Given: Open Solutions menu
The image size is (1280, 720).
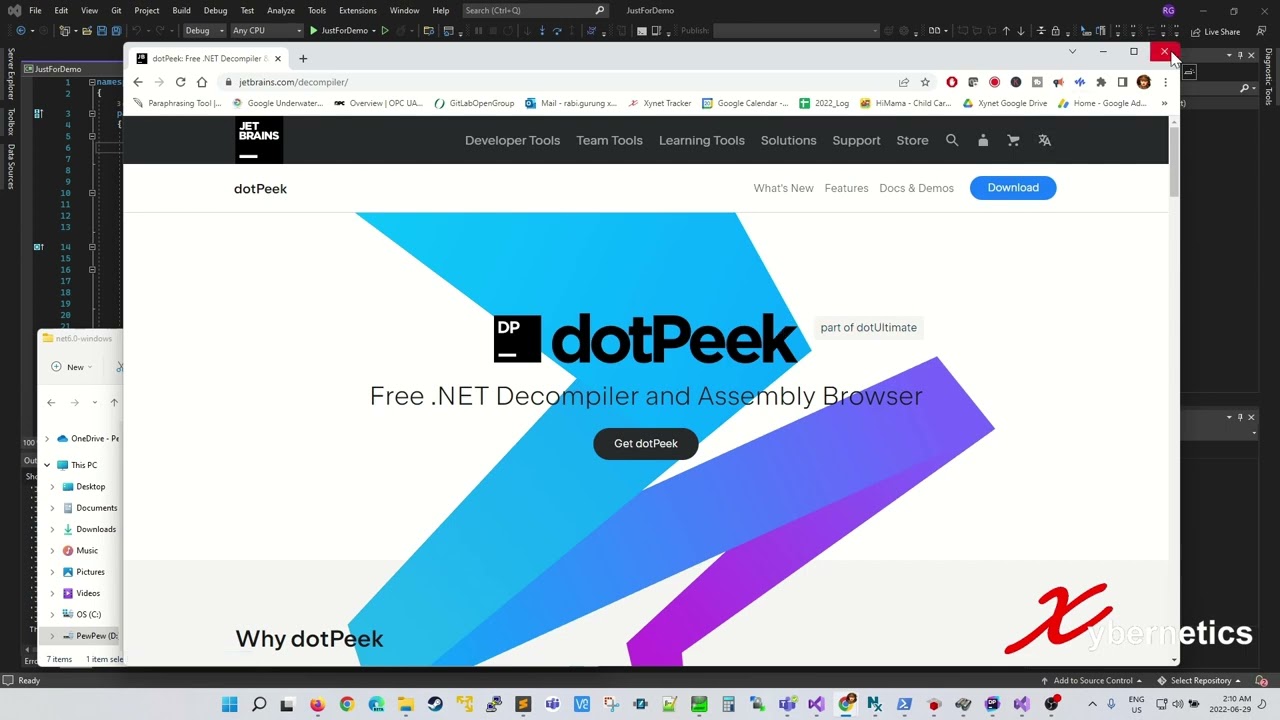Looking at the screenshot, I should tap(788, 140).
